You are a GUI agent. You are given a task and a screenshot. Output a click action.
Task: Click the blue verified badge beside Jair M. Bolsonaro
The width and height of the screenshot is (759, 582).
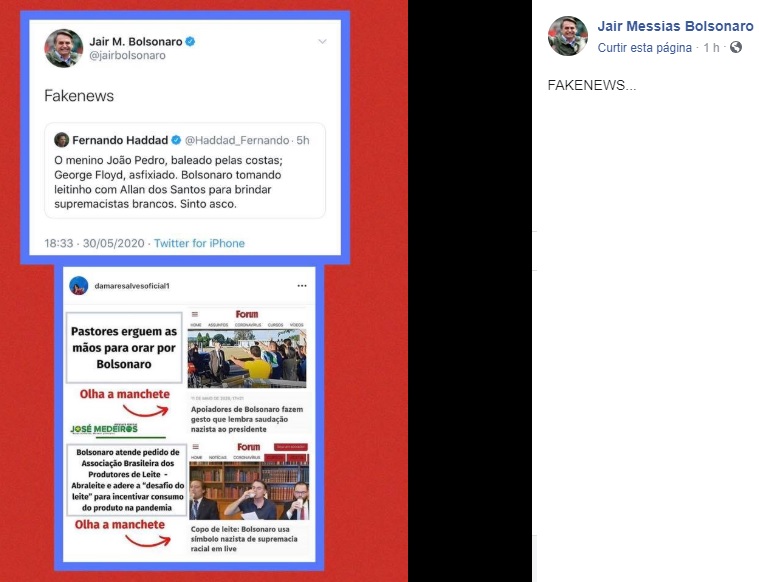pos(190,42)
